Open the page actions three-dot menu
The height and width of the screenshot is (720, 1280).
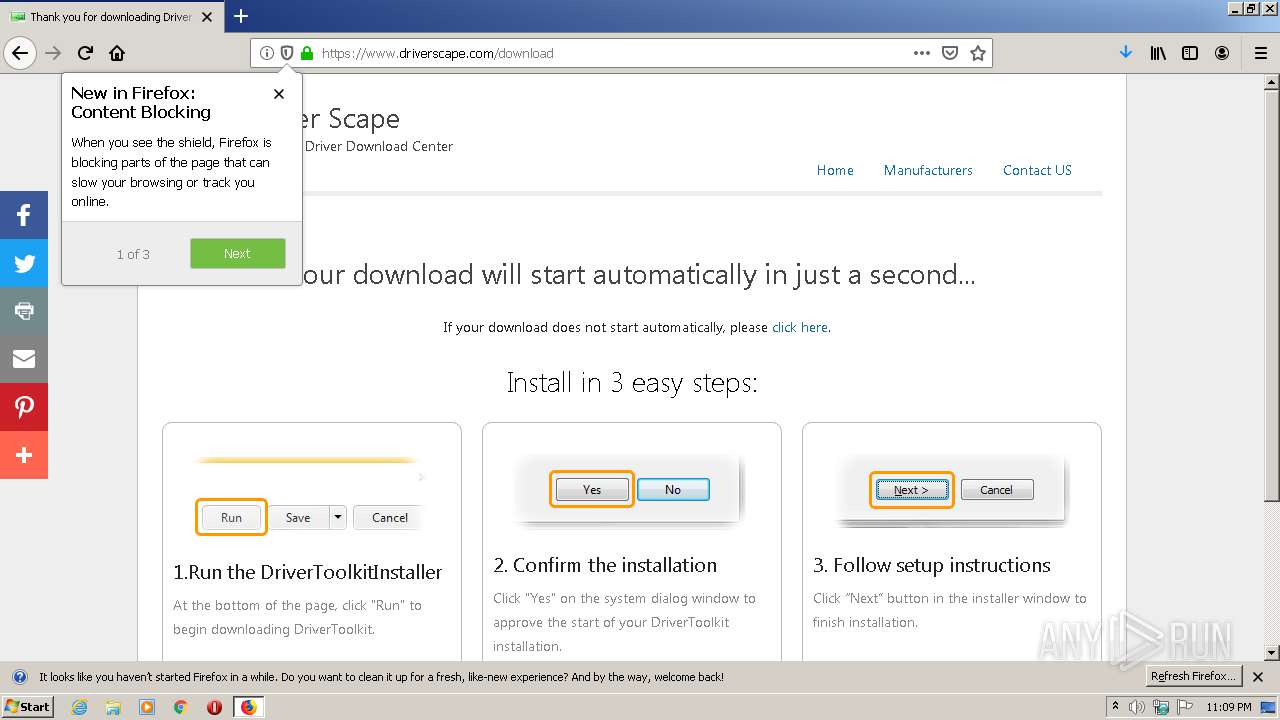(x=922, y=53)
